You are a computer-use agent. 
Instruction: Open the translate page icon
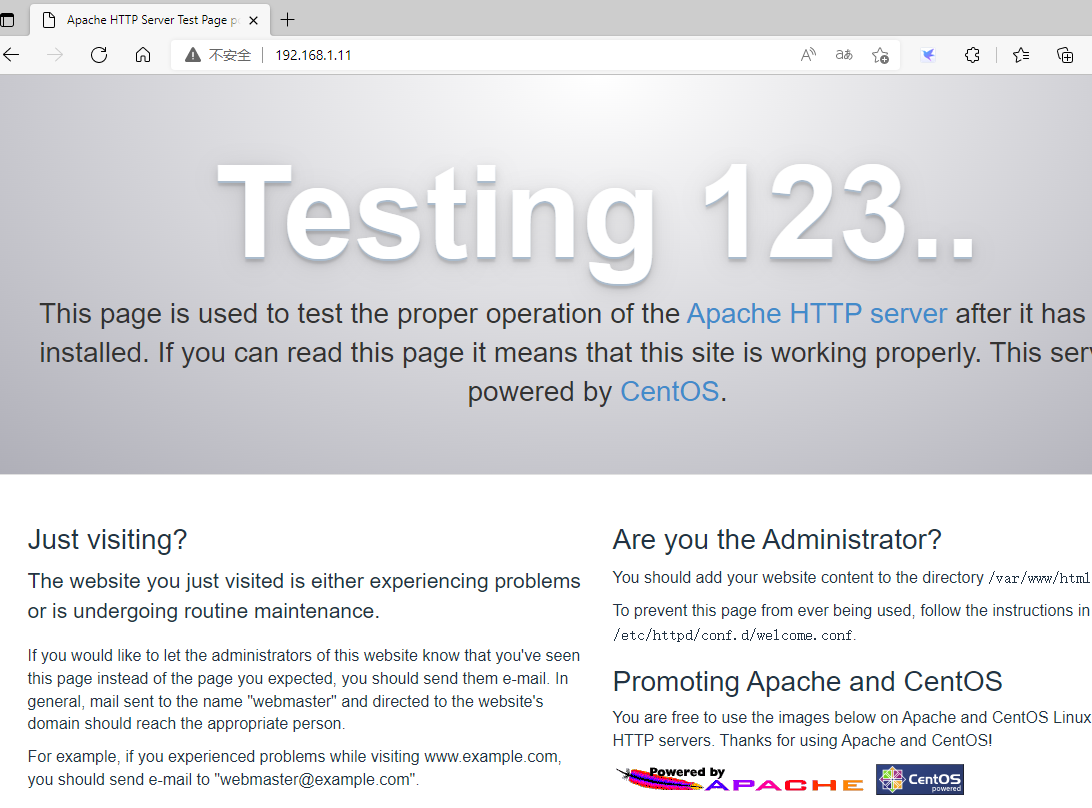pyautogui.click(x=844, y=55)
